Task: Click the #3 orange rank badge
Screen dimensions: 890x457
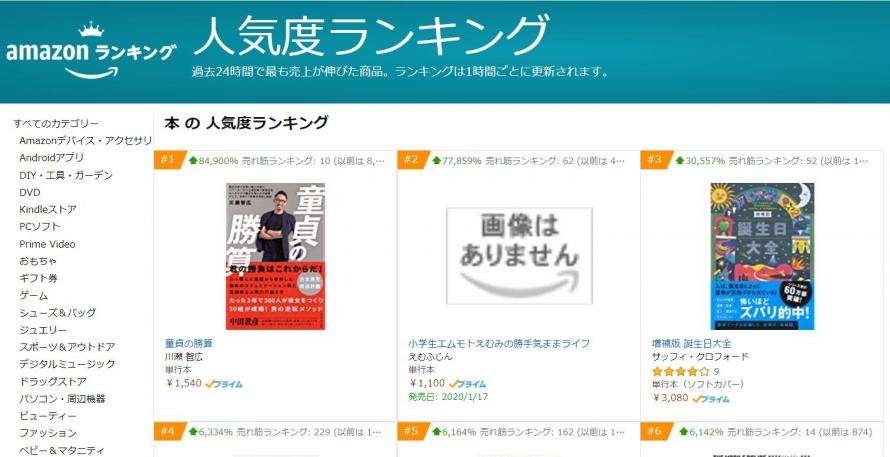Action: pos(656,160)
